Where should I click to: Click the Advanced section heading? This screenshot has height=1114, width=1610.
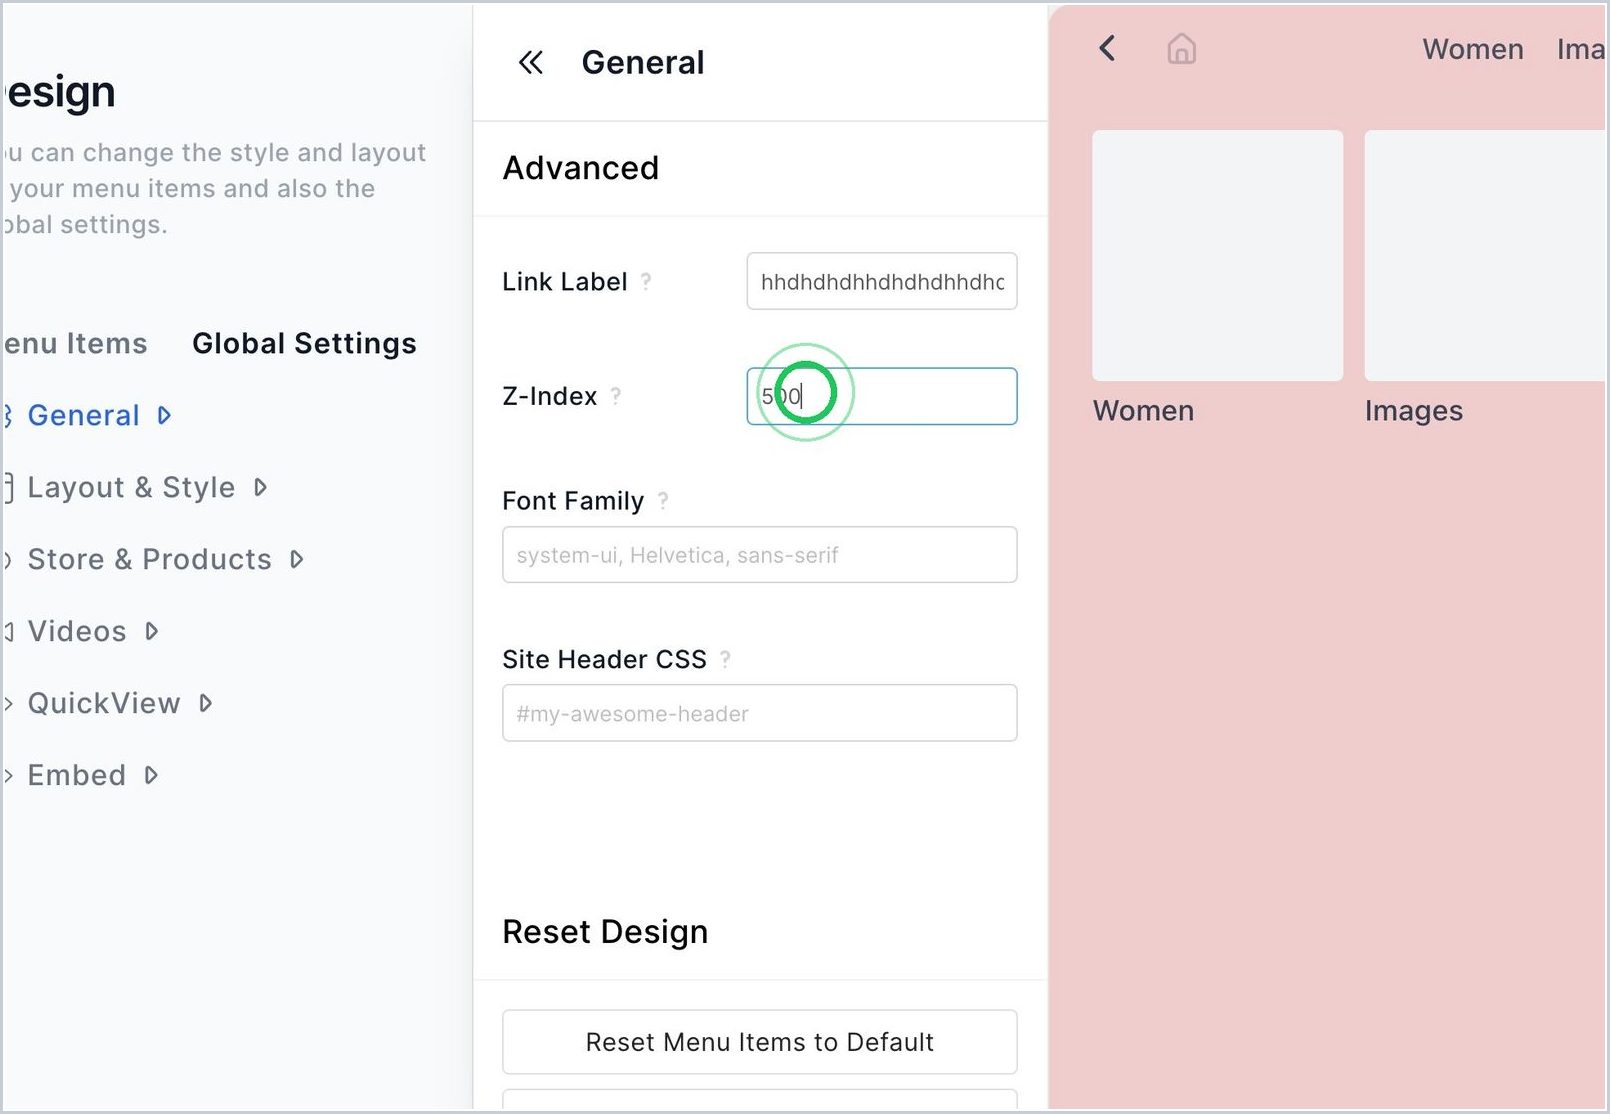click(581, 168)
